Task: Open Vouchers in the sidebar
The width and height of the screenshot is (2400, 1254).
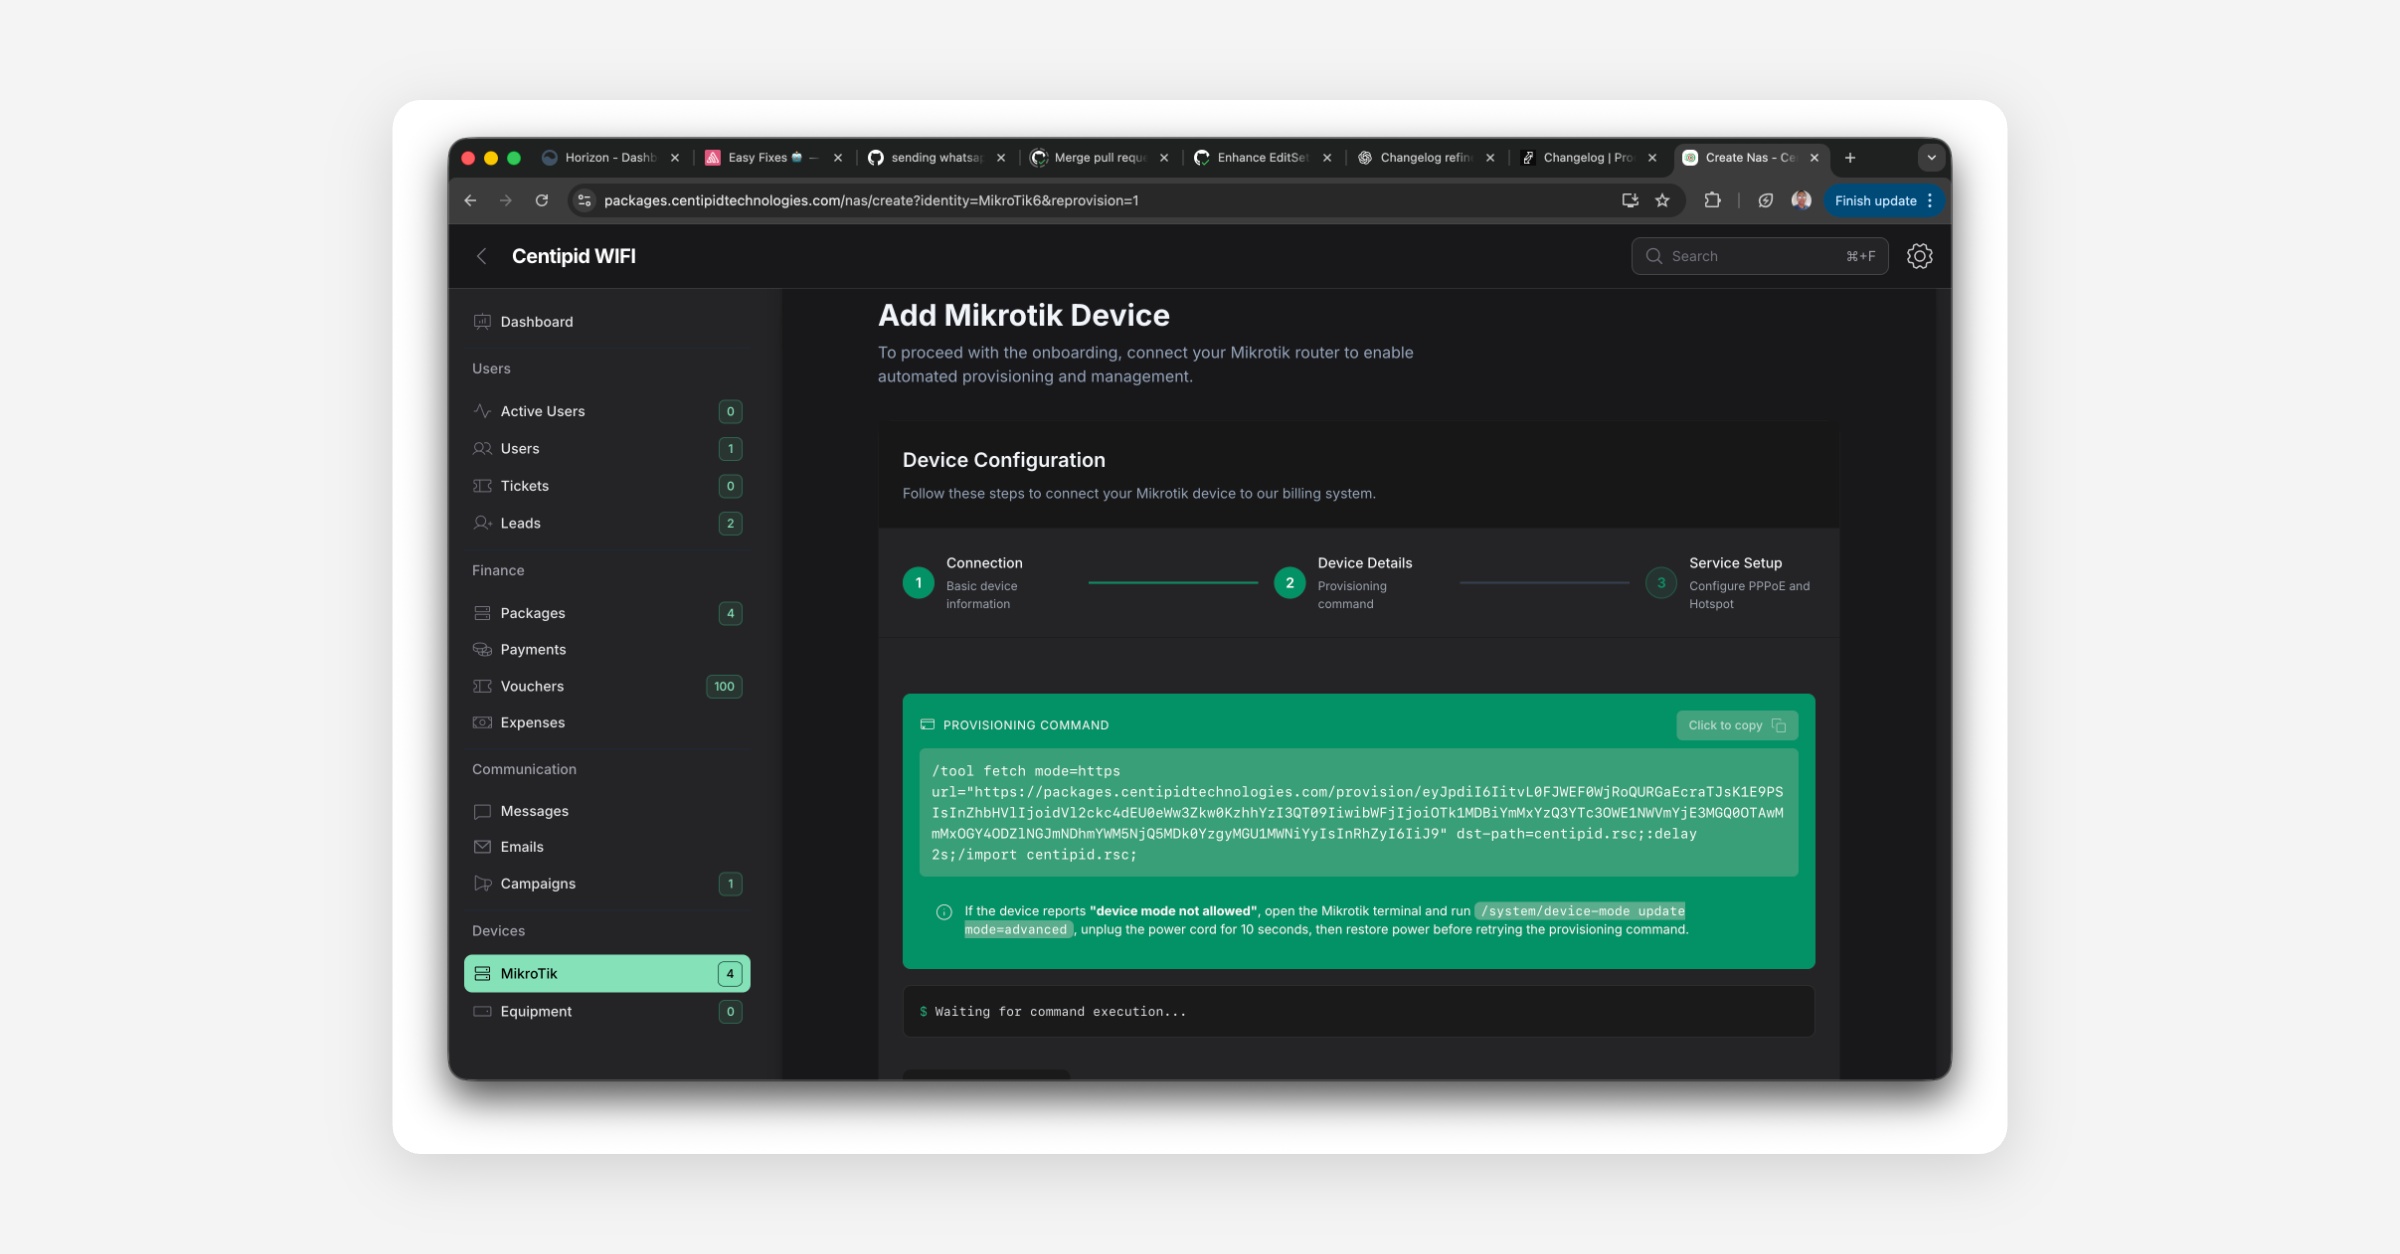Action: 532,686
